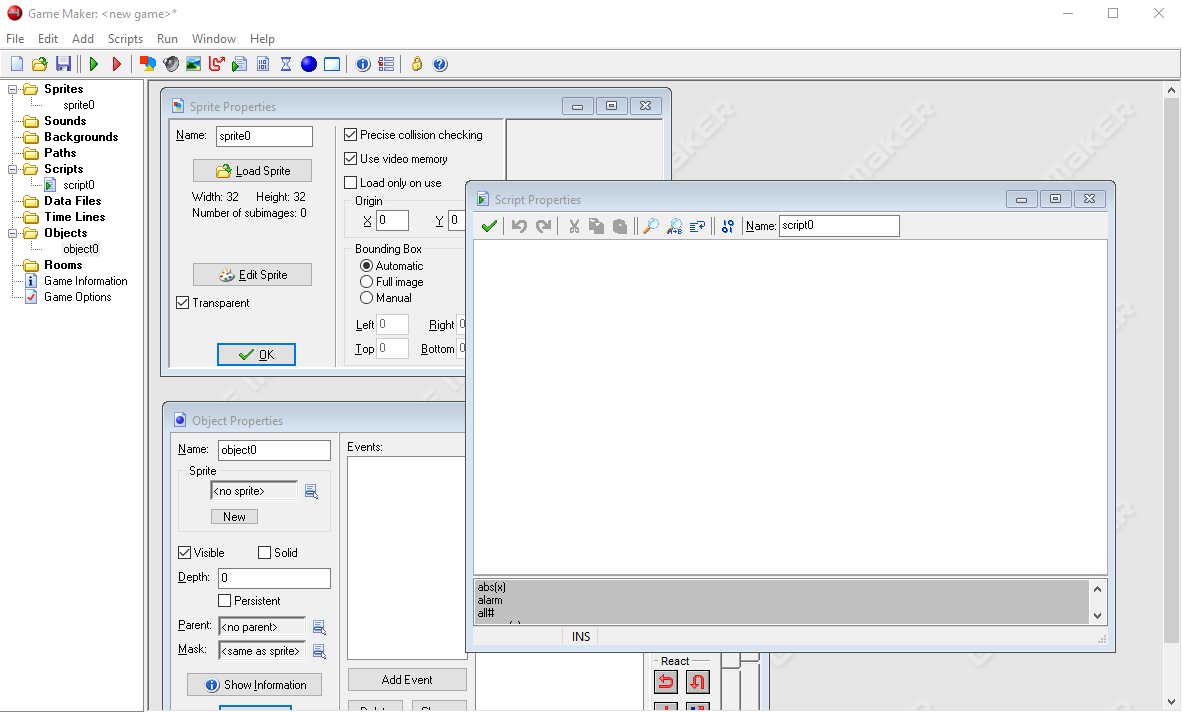The height and width of the screenshot is (712, 1182).
Task: Open the Run menu
Action: 167,38
